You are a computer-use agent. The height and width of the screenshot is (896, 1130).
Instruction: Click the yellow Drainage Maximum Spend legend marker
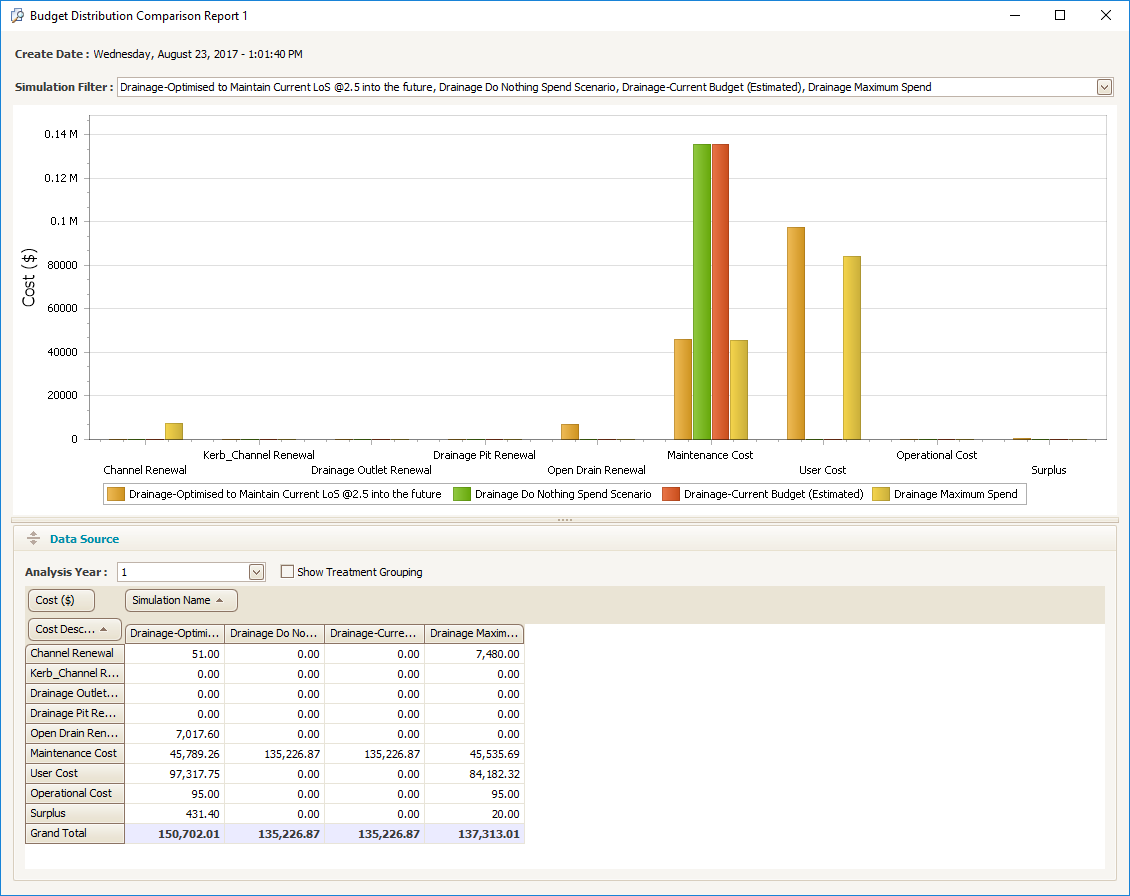pos(880,494)
